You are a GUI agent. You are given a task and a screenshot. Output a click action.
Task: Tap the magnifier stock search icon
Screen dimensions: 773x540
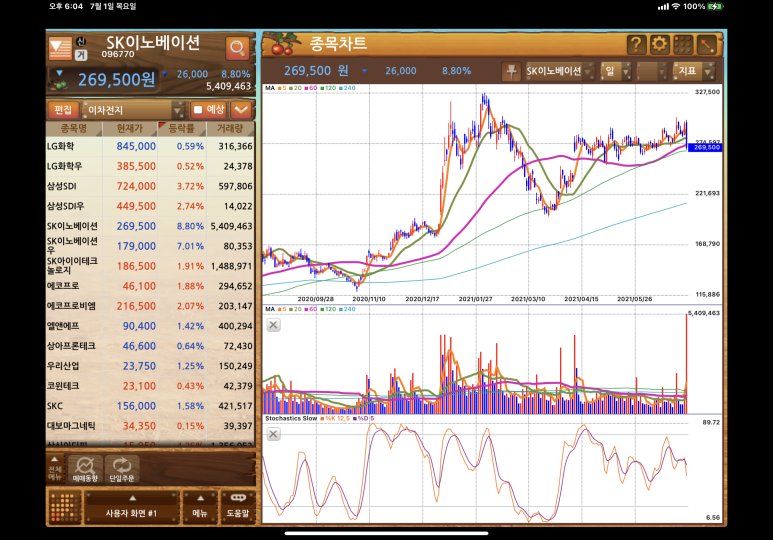coord(237,48)
